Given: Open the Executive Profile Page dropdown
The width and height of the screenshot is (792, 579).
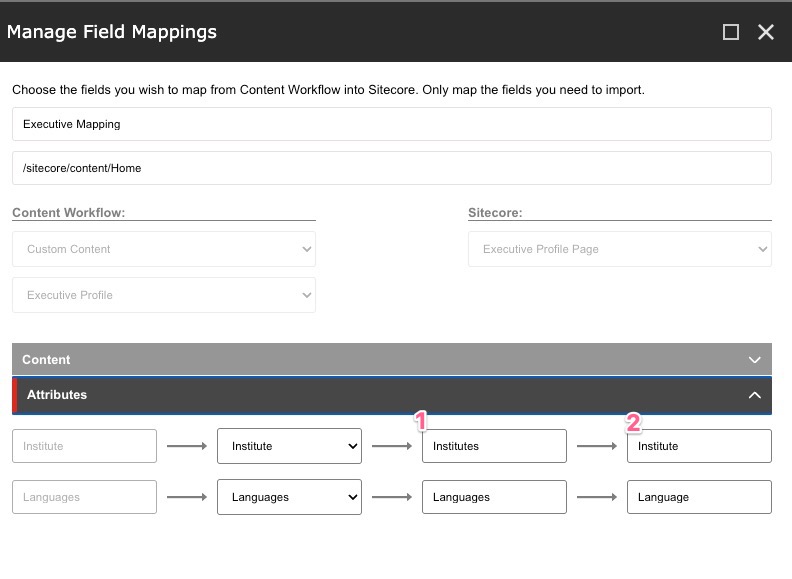Looking at the screenshot, I should [620, 249].
